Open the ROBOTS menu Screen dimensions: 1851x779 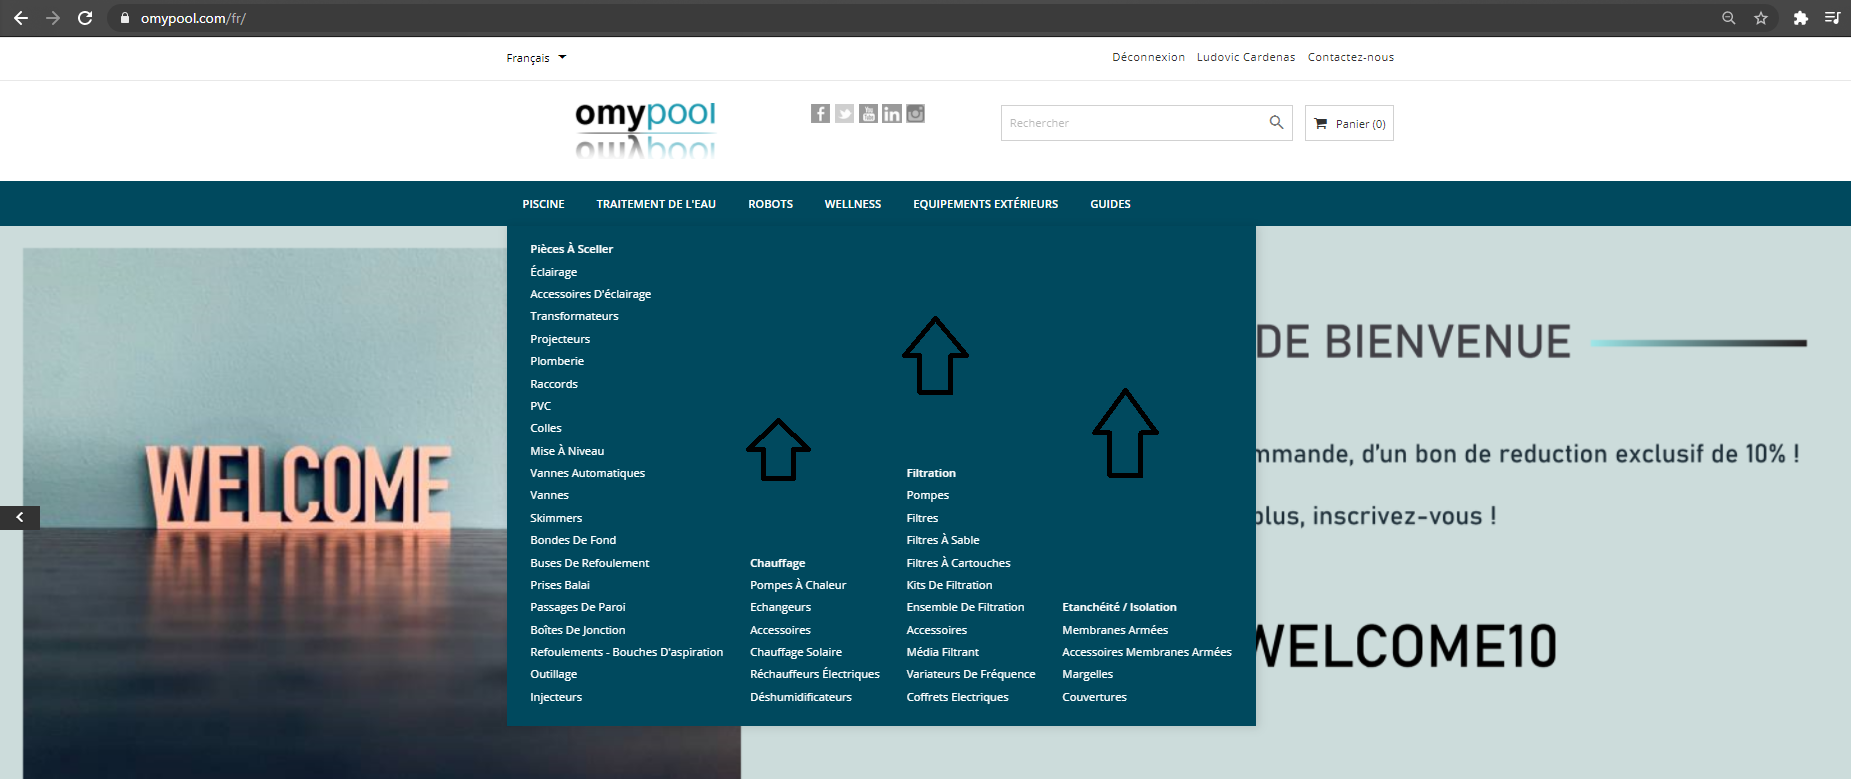[770, 204]
